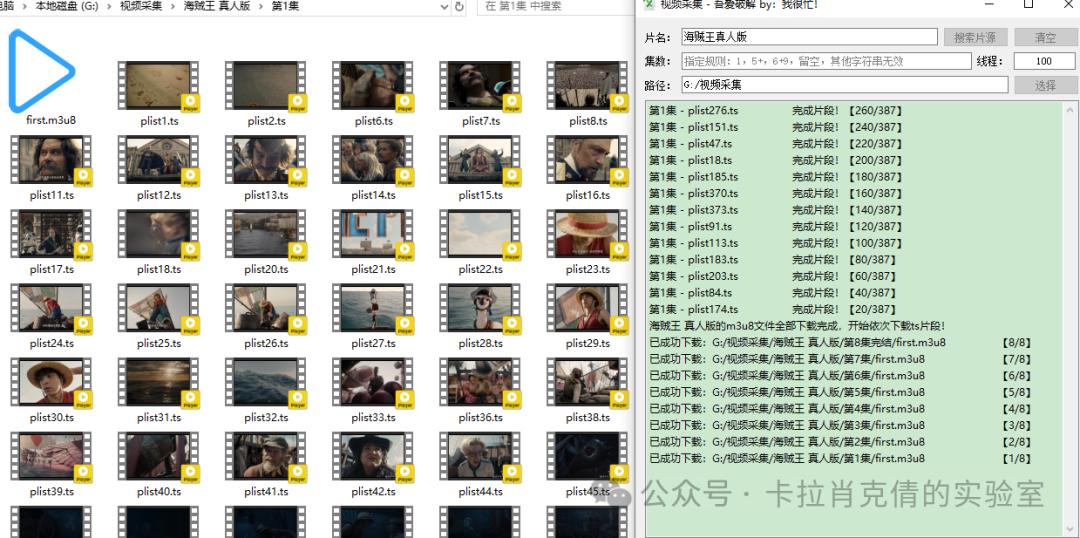Image resolution: width=1080 pixels, height=538 pixels.
Task: Select the plist23.ts video file
Action: 587,235
